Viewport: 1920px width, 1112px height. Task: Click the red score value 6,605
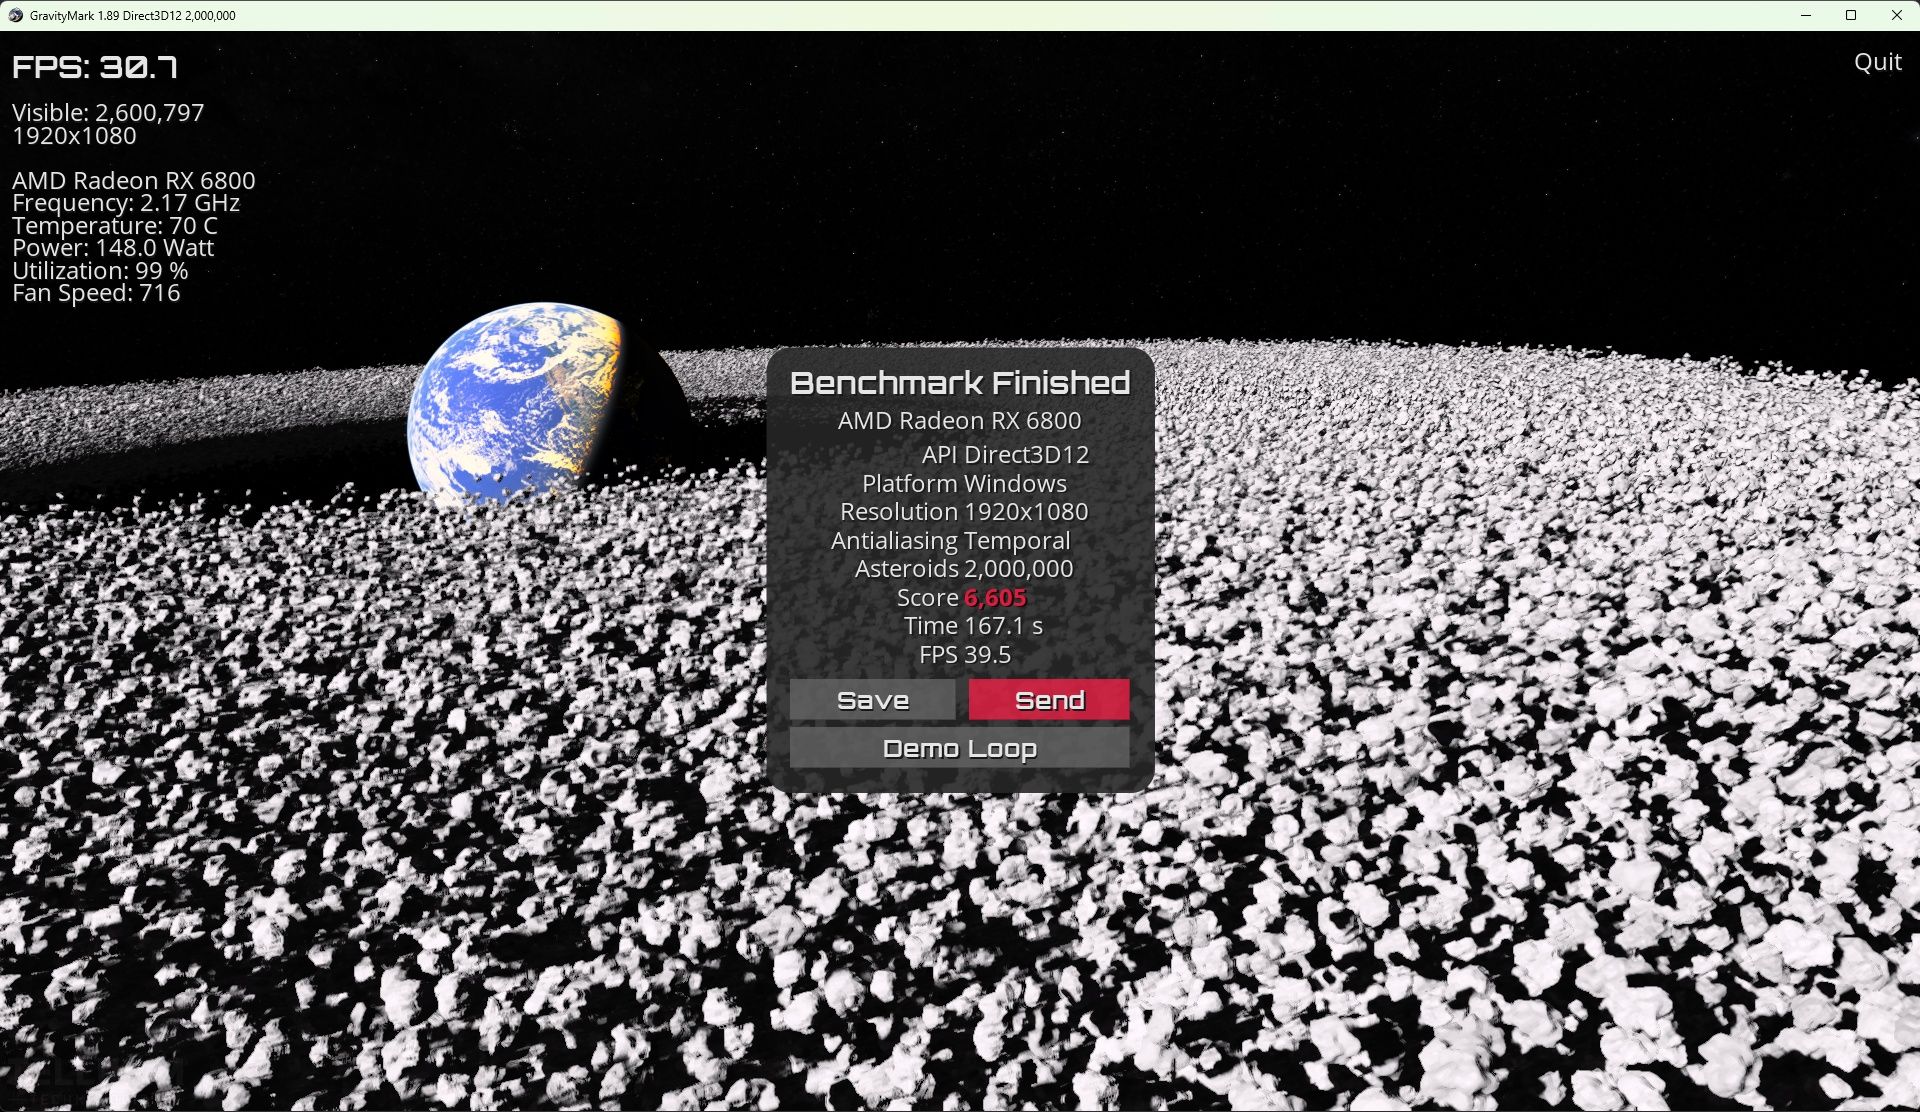(x=995, y=598)
